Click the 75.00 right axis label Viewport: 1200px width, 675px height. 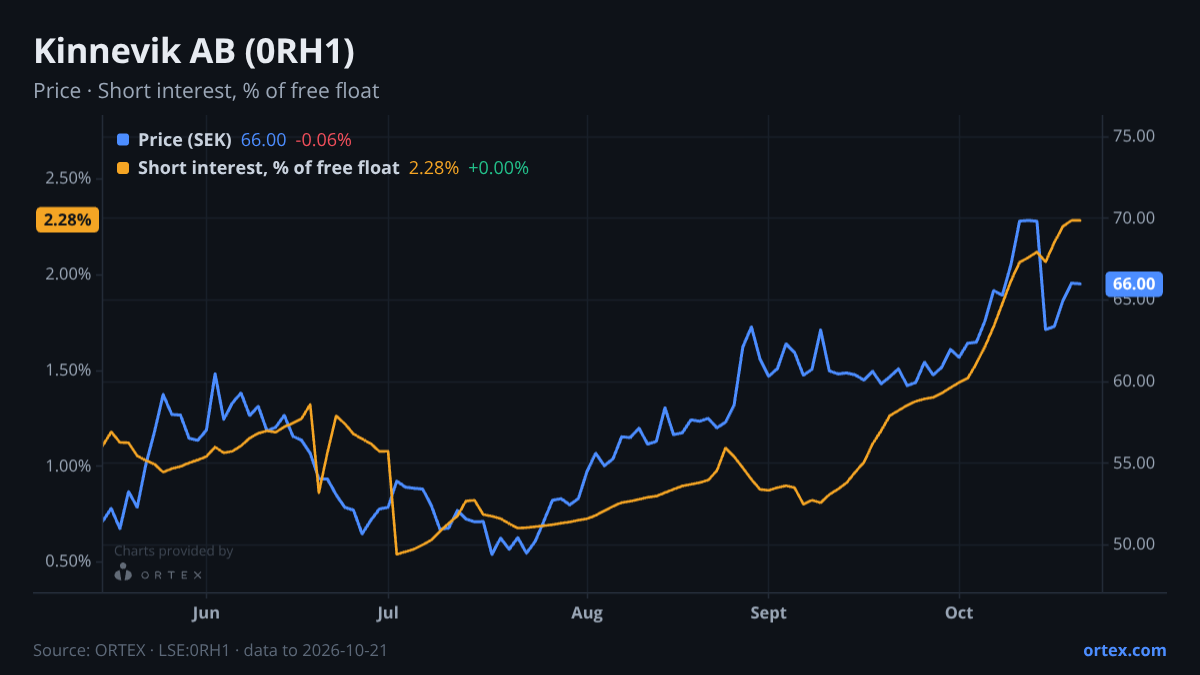pyautogui.click(x=1134, y=136)
